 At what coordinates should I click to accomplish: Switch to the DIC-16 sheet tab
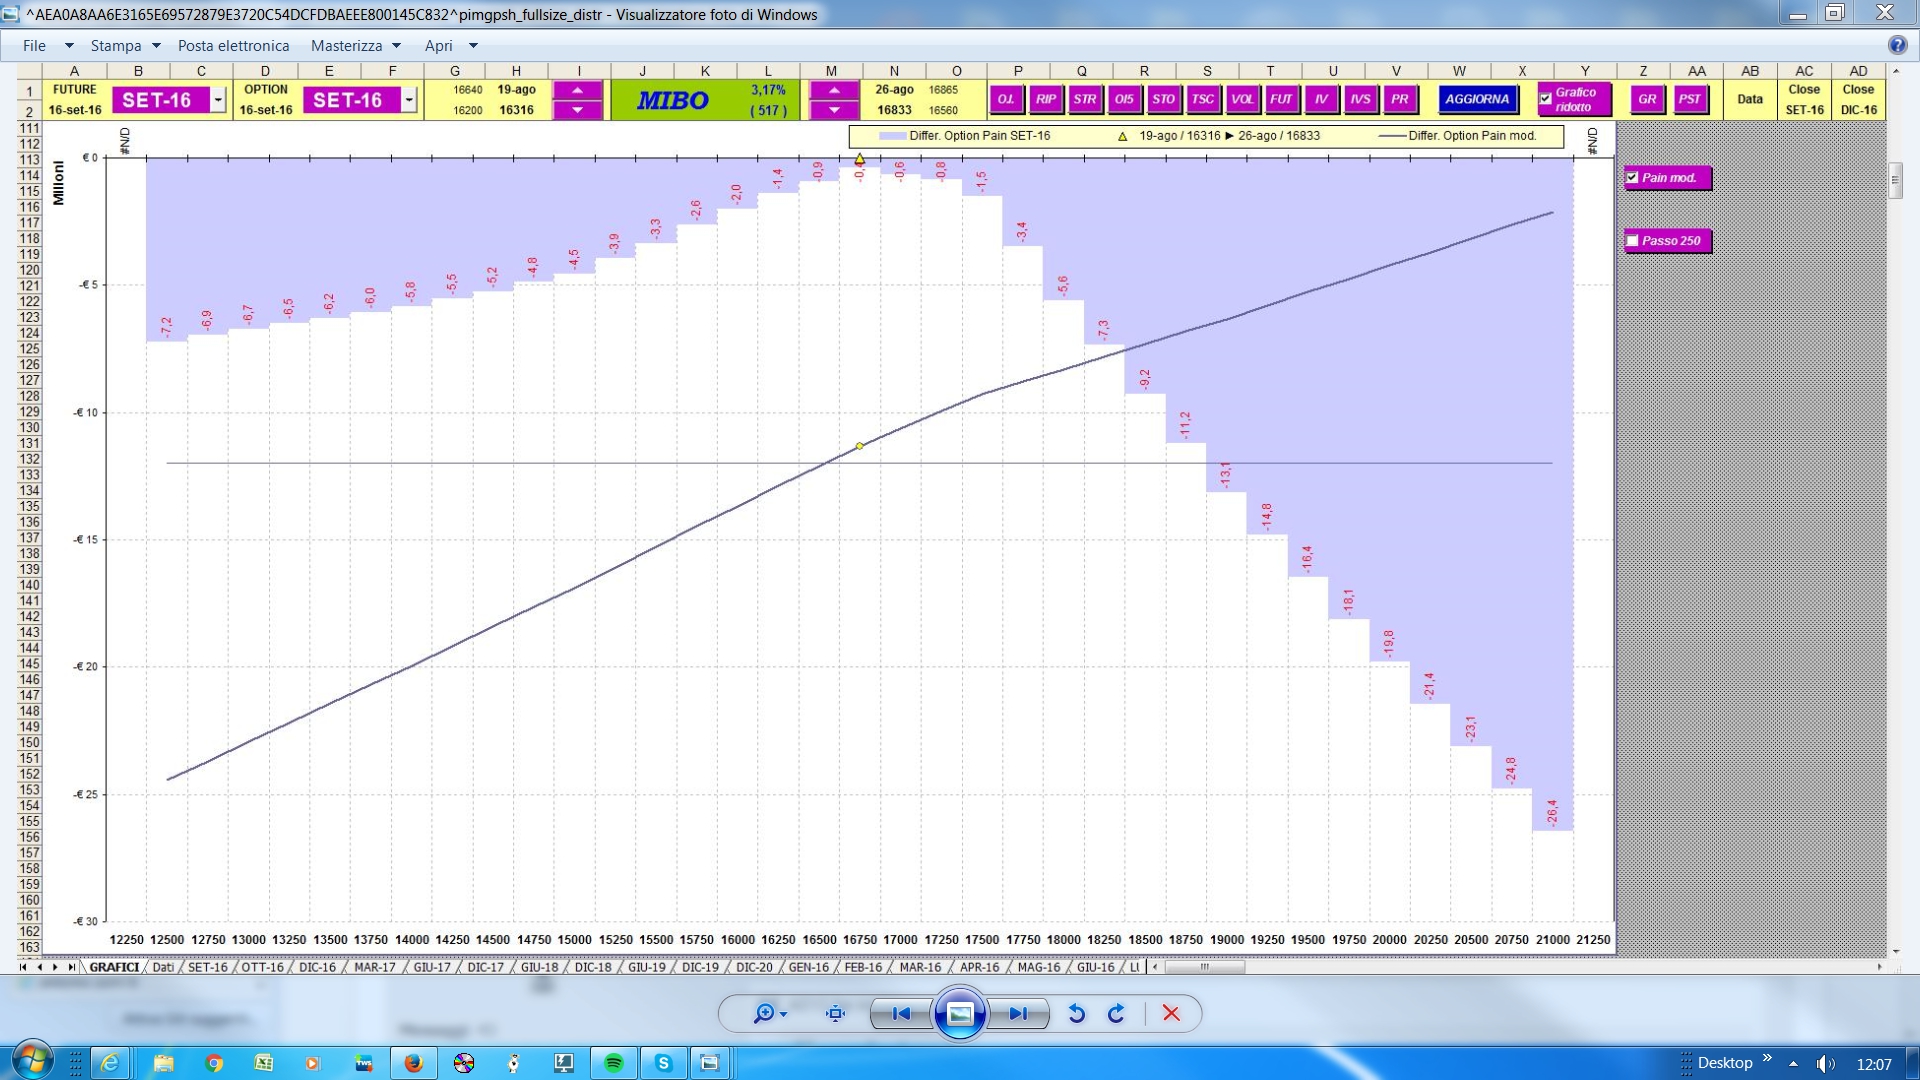point(317,967)
